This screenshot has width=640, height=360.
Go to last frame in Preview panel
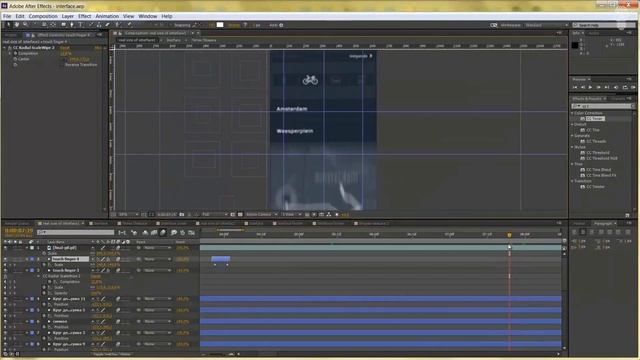coord(607,87)
